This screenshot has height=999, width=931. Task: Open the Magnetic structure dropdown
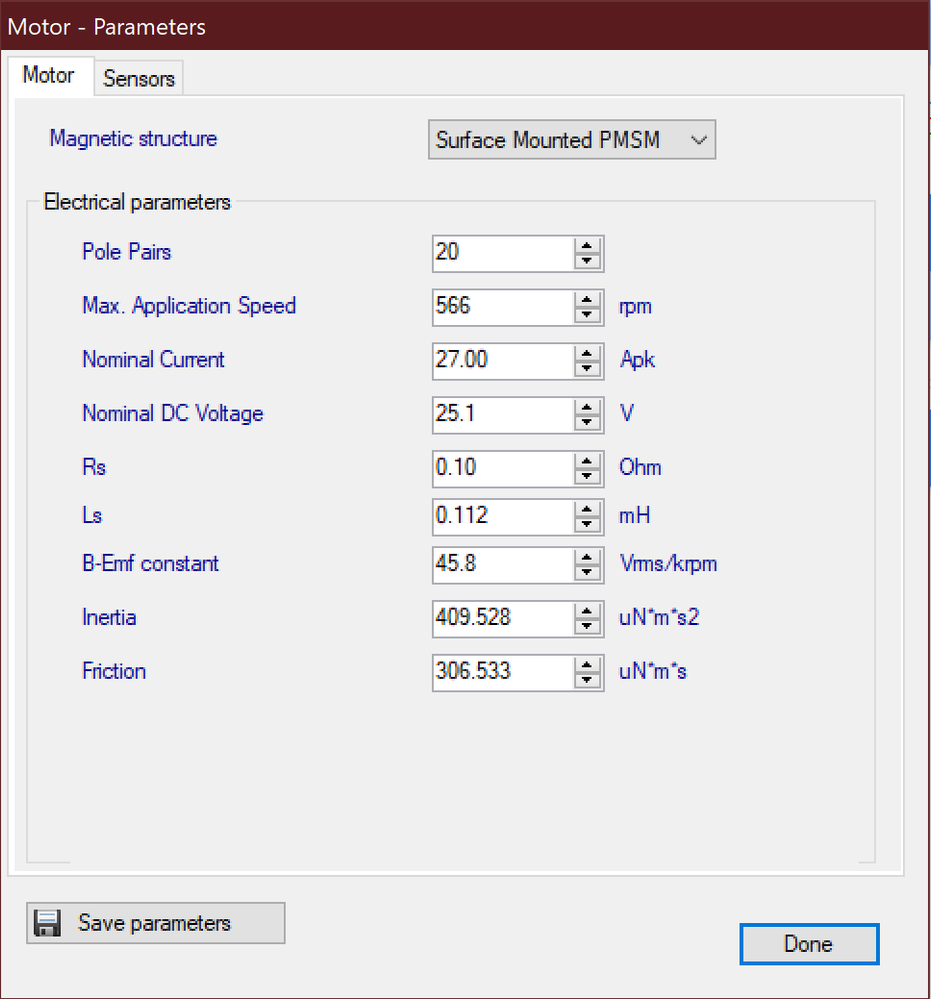click(x=572, y=140)
